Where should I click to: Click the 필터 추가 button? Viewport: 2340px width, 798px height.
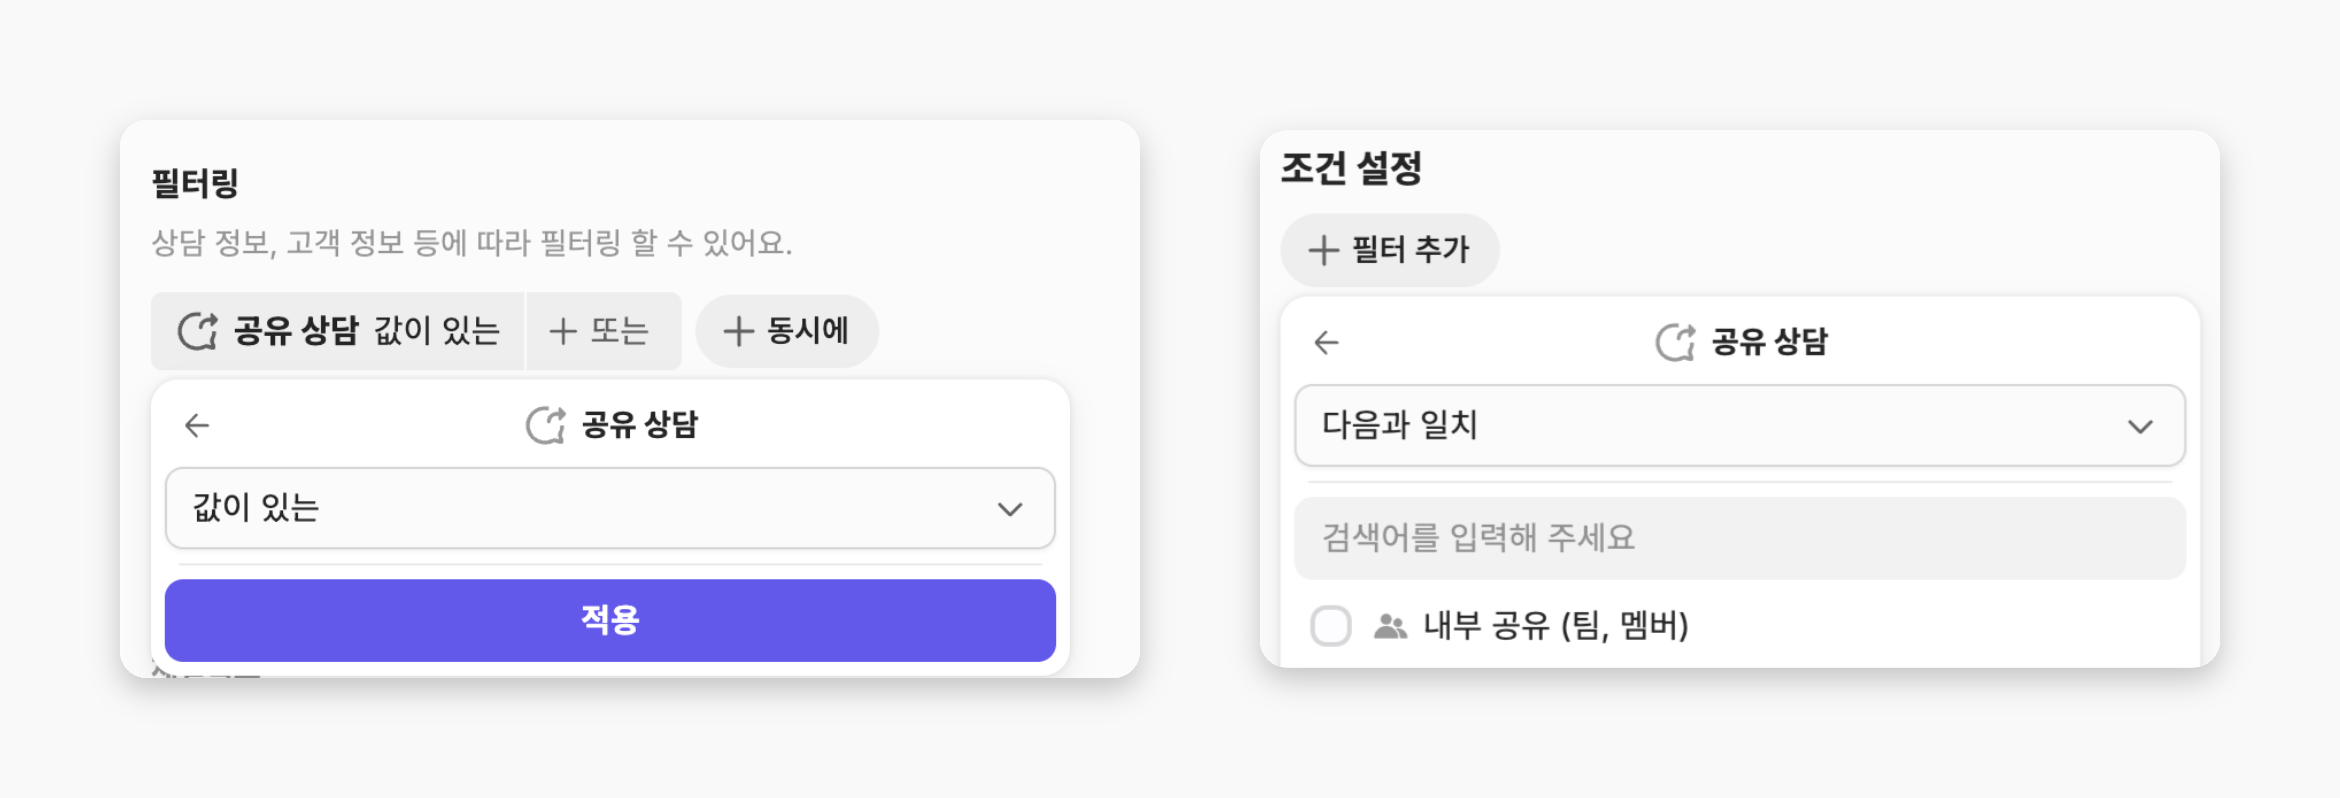(1390, 250)
